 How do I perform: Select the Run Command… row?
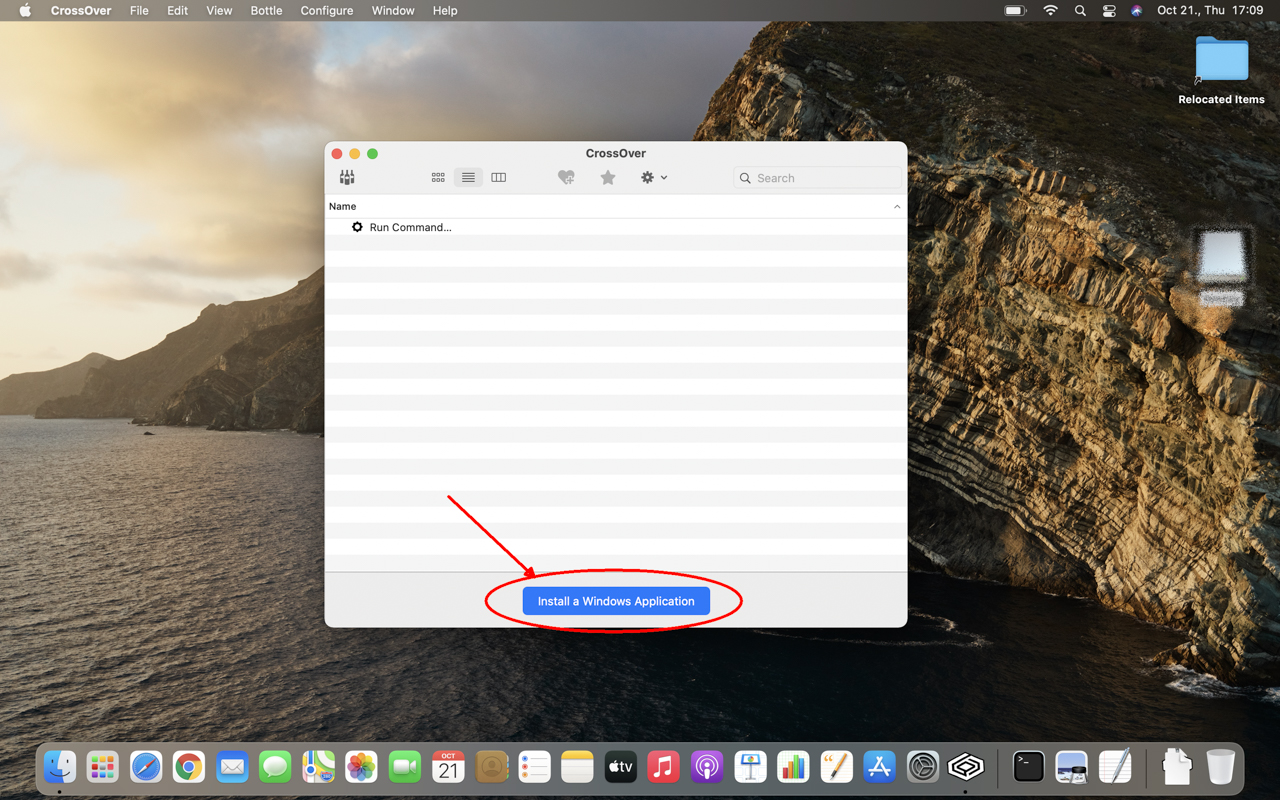(616, 227)
